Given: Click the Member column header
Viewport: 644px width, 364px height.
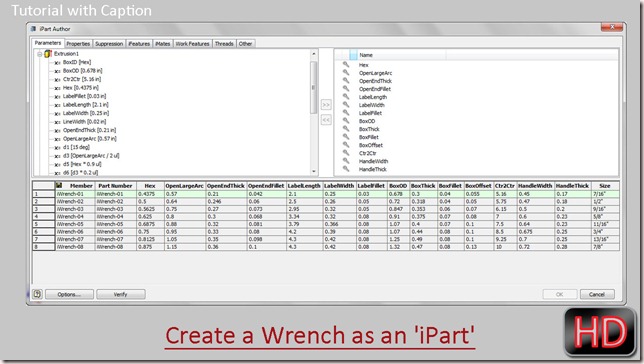Looking at the screenshot, I should click(75, 186).
